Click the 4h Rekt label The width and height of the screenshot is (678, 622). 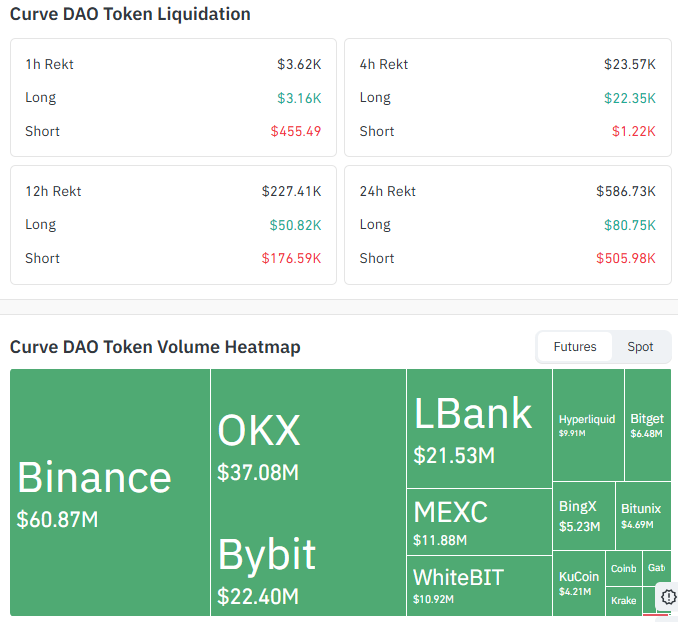(x=384, y=64)
